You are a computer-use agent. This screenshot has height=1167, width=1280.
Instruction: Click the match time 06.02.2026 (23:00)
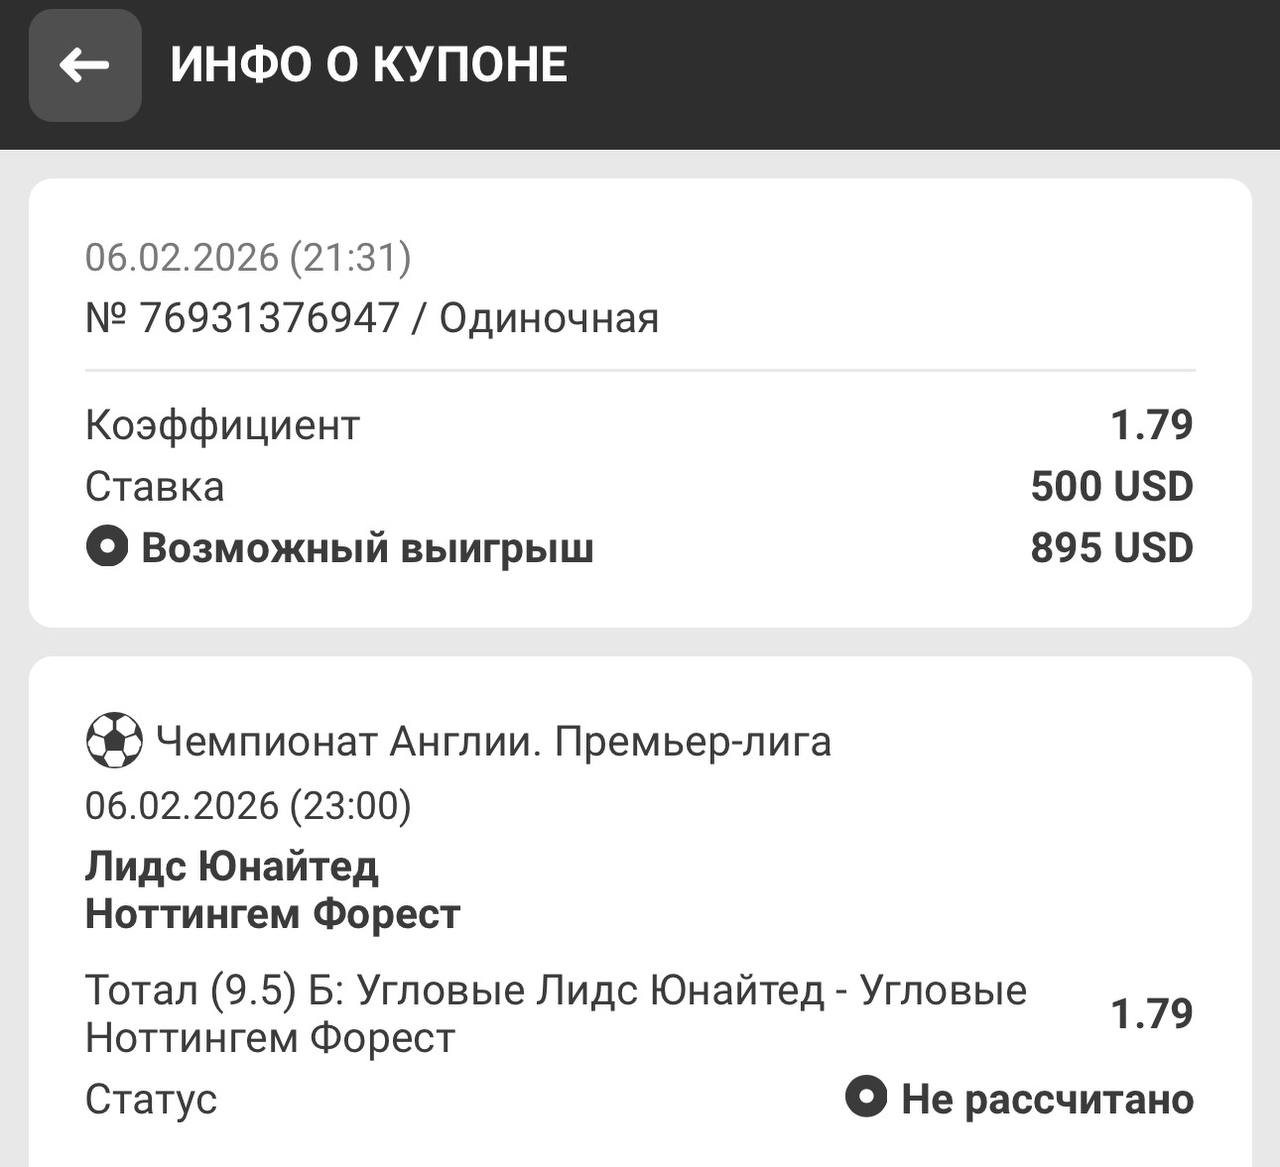[248, 805]
